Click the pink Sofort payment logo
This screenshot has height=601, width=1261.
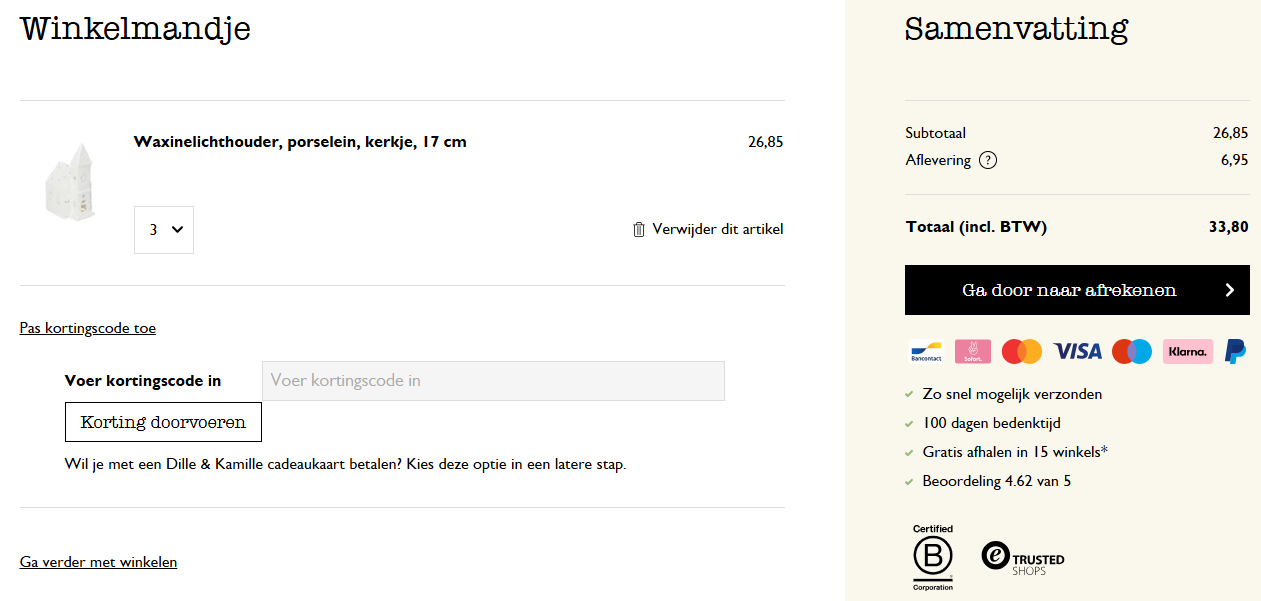click(x=972, y=351)
